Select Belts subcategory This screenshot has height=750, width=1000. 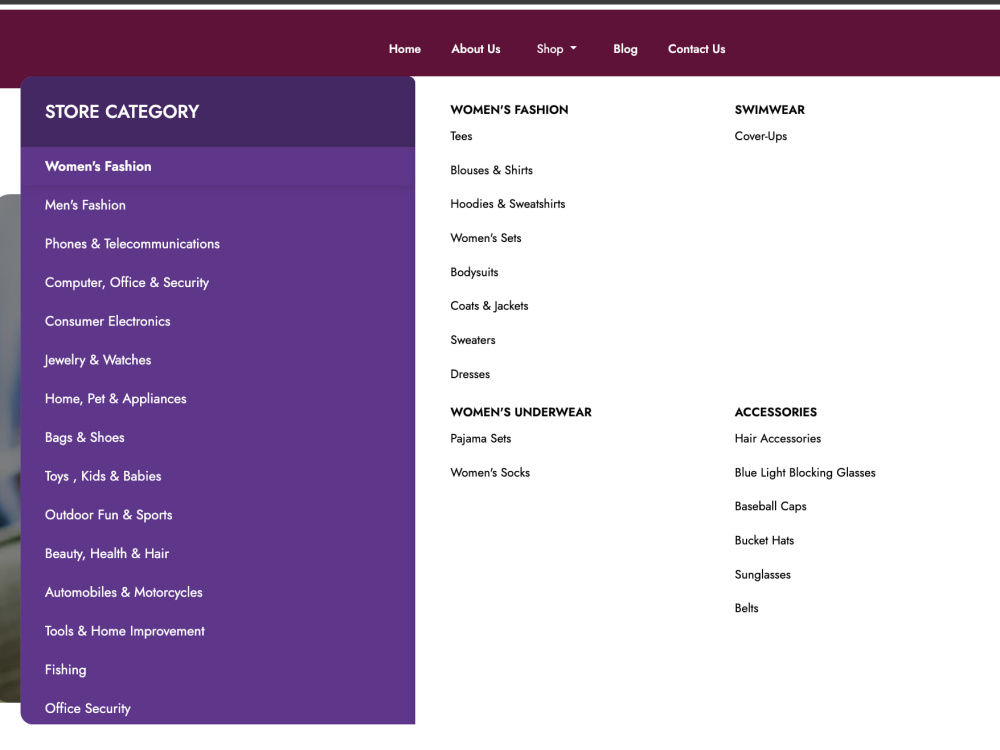(746, 608)
